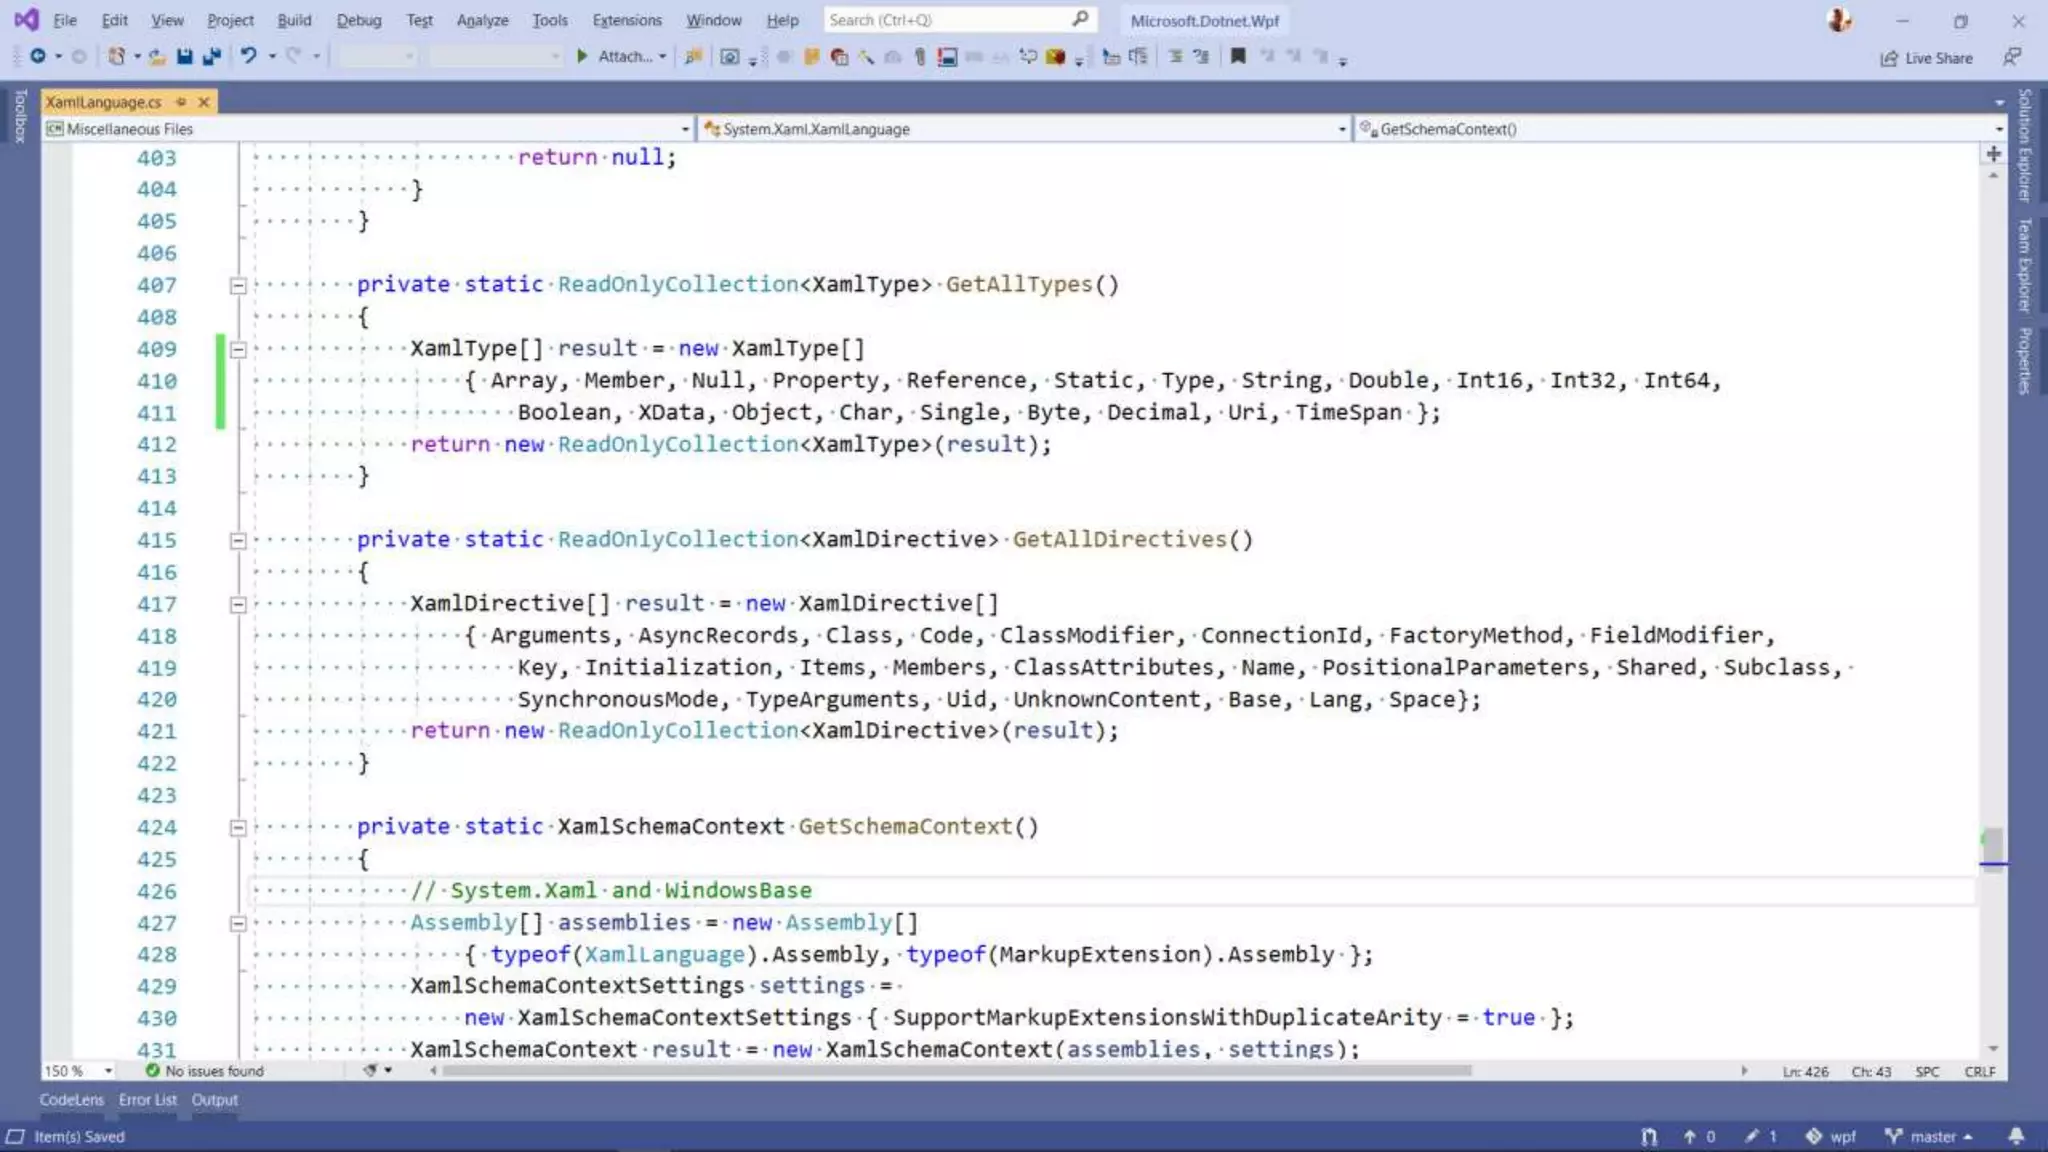Image resolution: width=2048 pixels, height=1152 pixels.
Task: Click the Save All icon
Action: [211, 57]
